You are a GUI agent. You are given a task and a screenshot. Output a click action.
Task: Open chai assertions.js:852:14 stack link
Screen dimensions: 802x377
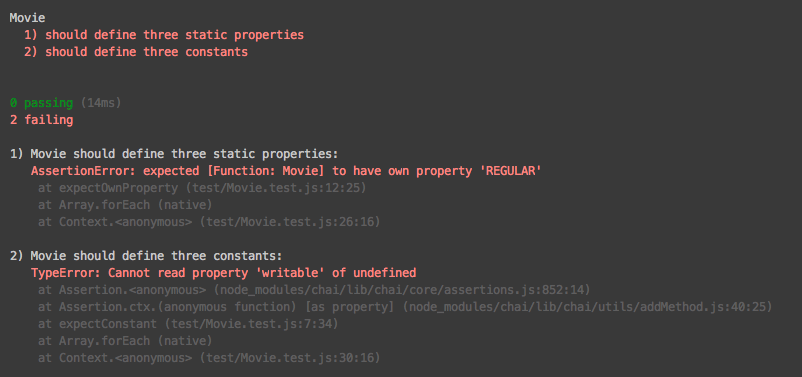coord(402,290)
